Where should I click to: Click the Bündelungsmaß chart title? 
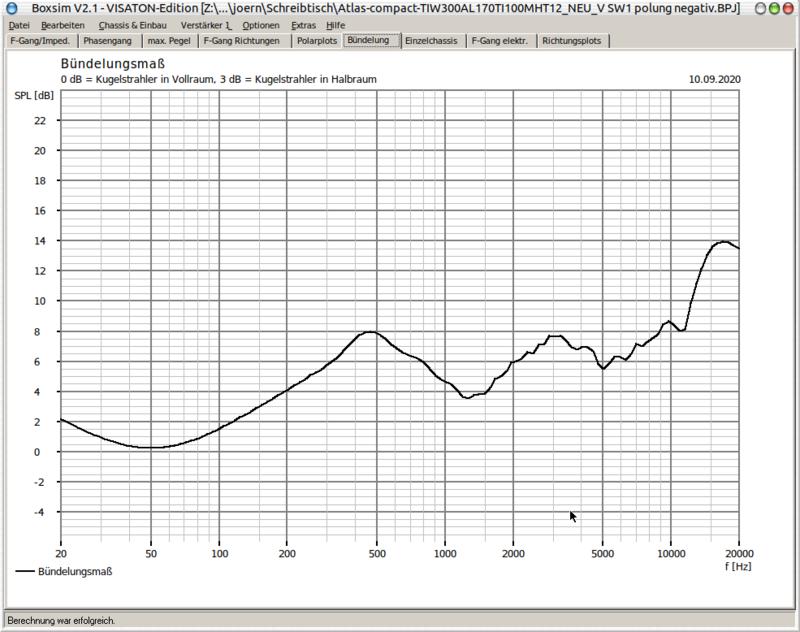(x=113, y=64)
